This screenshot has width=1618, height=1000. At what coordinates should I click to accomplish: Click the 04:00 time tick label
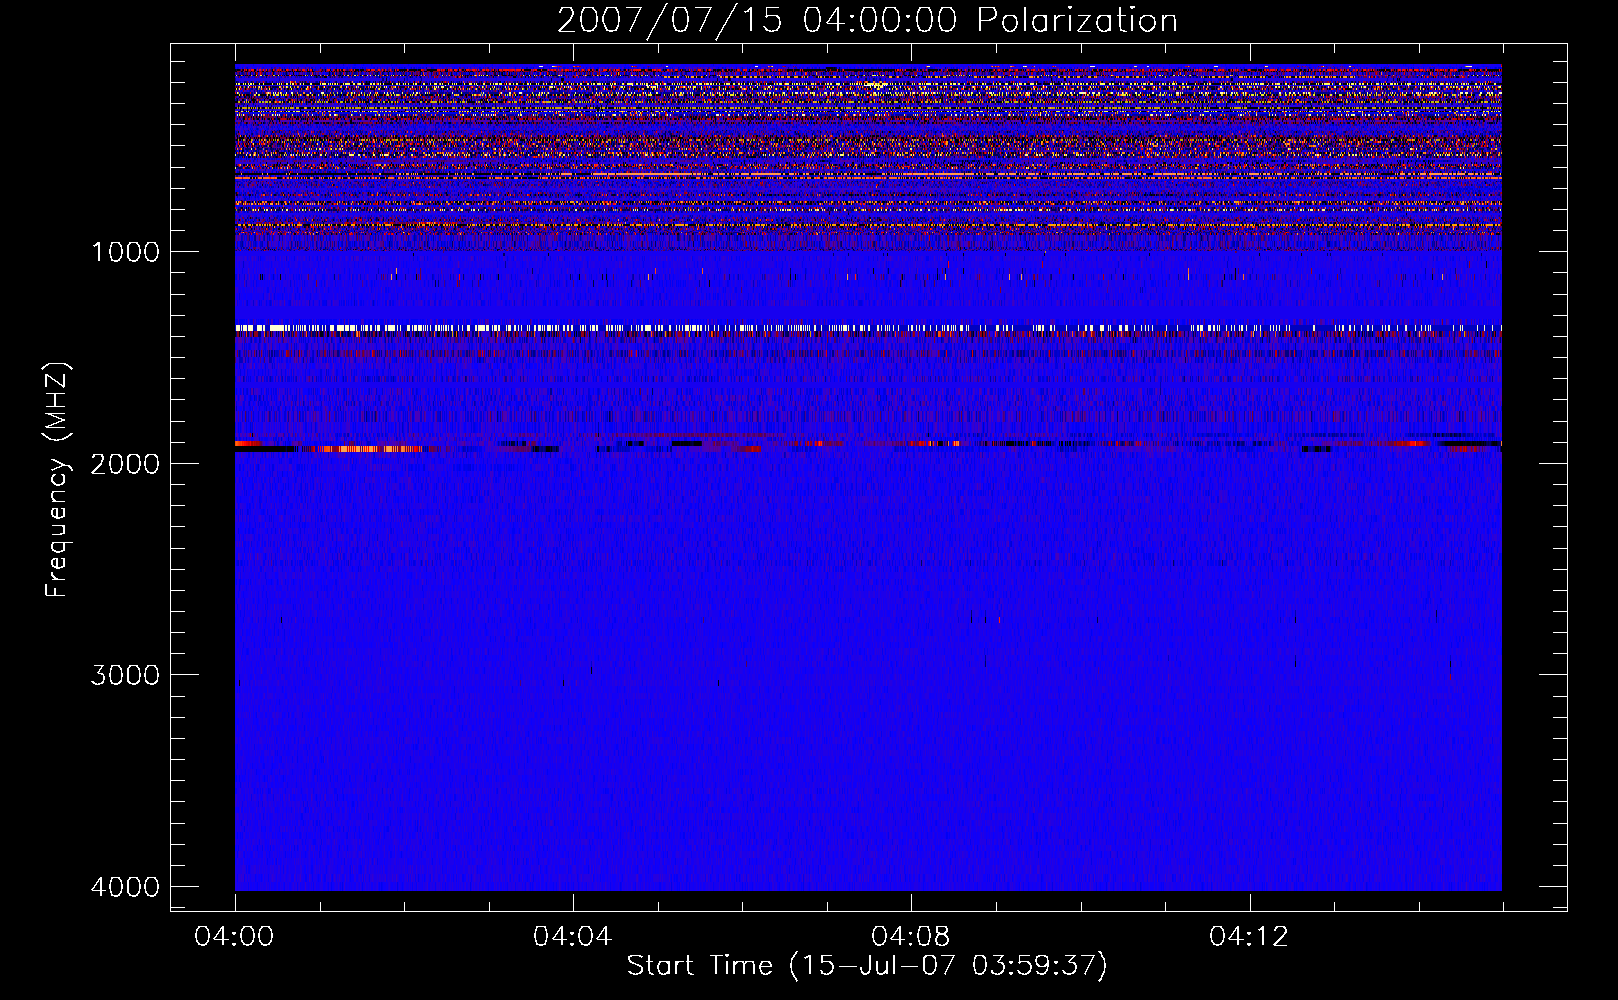(x=234, y=937)
